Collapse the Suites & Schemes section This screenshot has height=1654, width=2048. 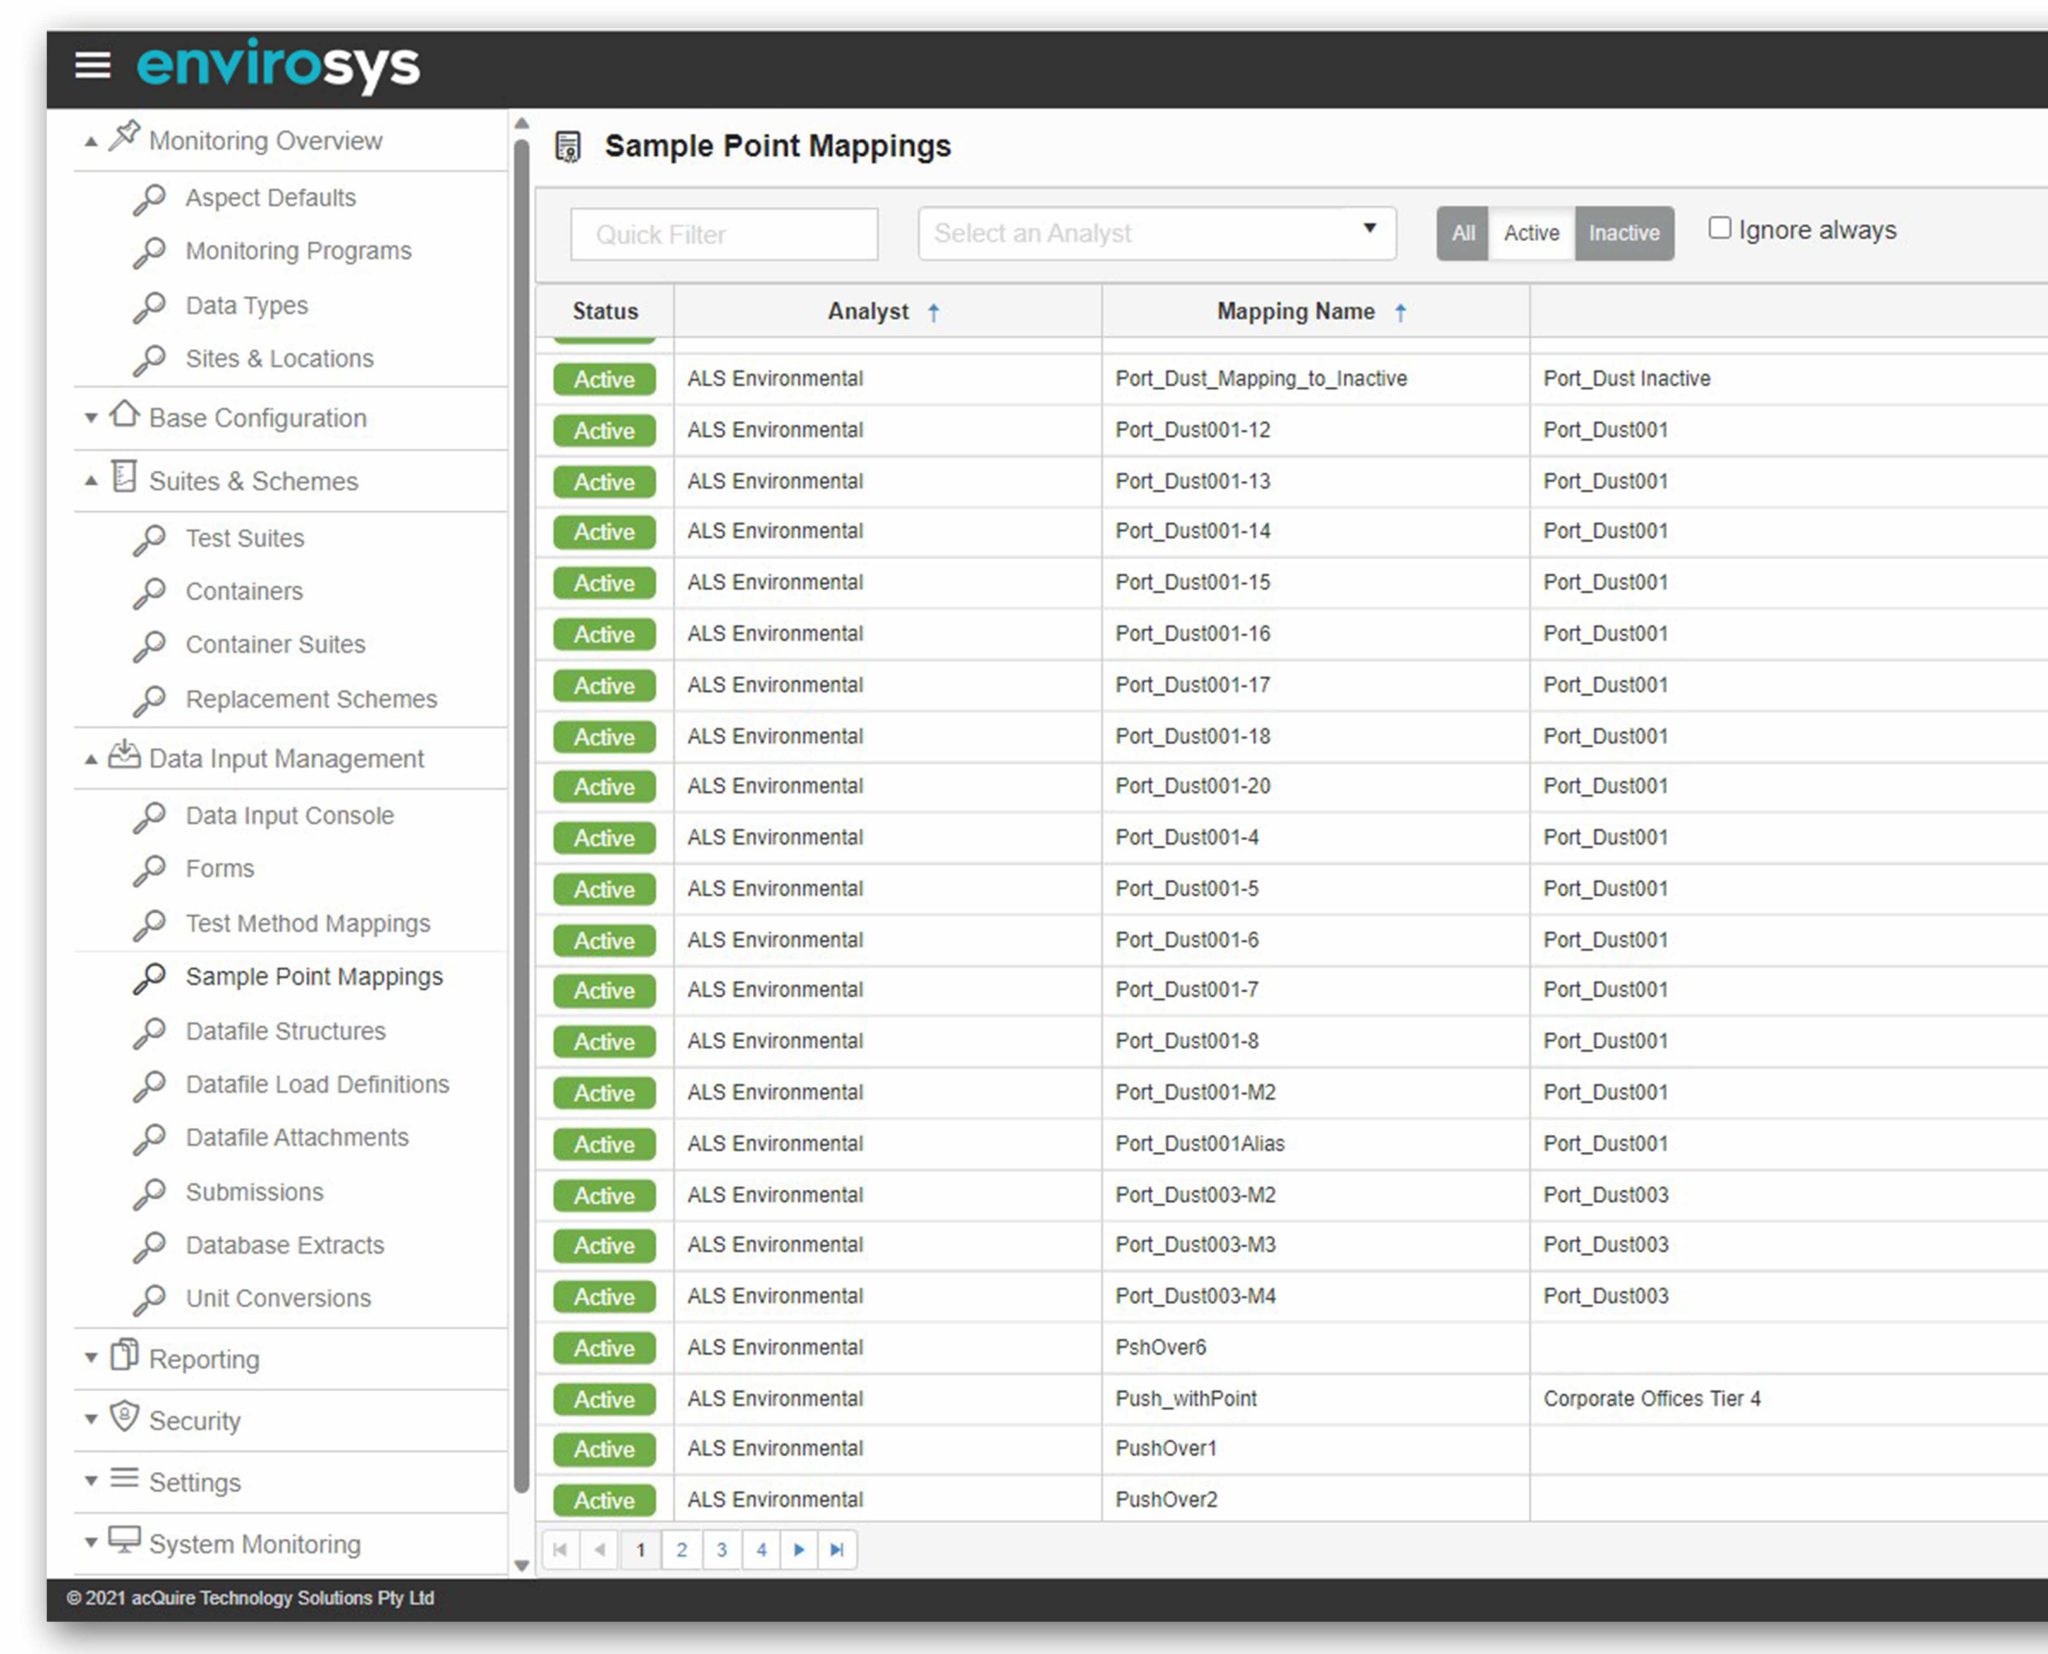[x=91, y=481]
